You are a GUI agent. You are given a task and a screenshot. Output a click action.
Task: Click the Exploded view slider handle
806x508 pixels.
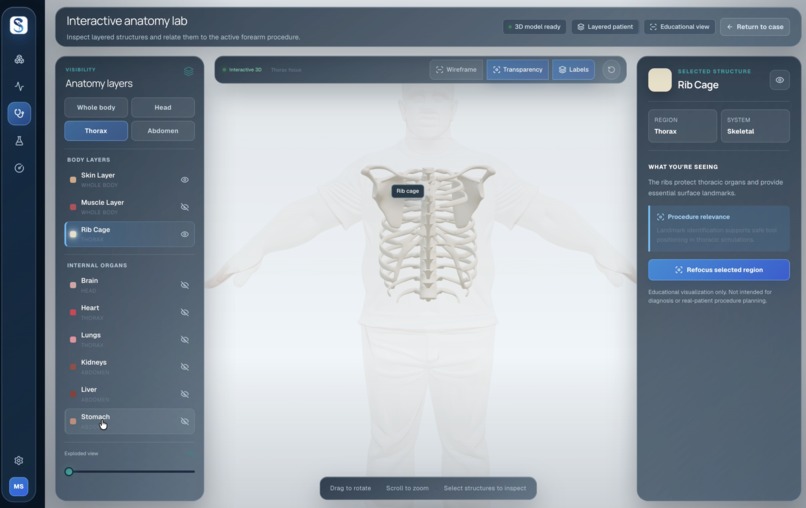pyautogui.click(x=69, y=471)
